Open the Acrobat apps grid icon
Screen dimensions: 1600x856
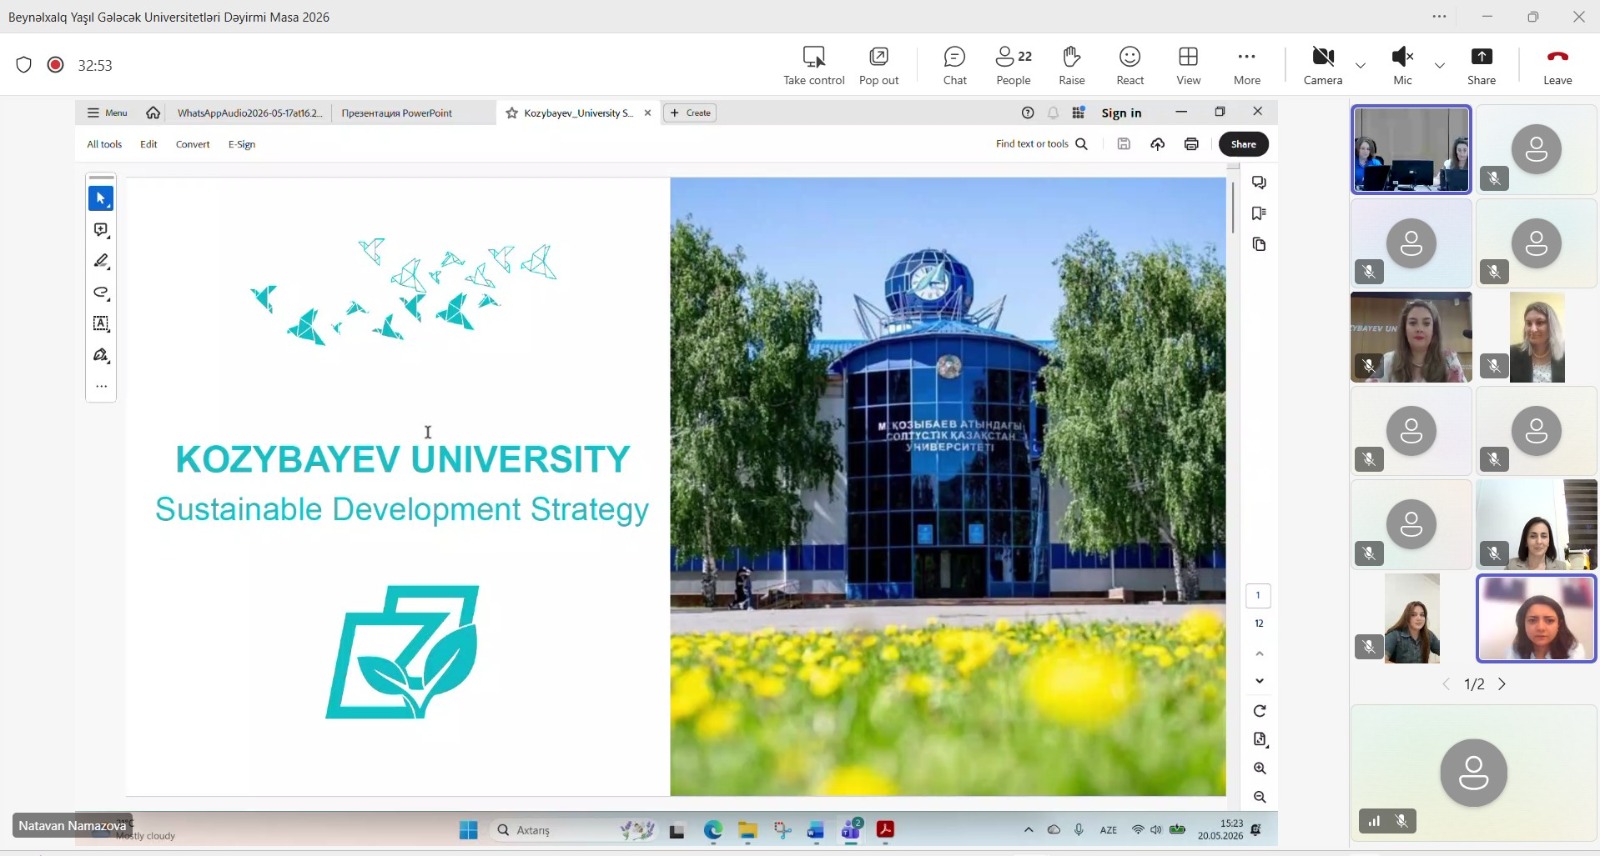click(1078, 113)
